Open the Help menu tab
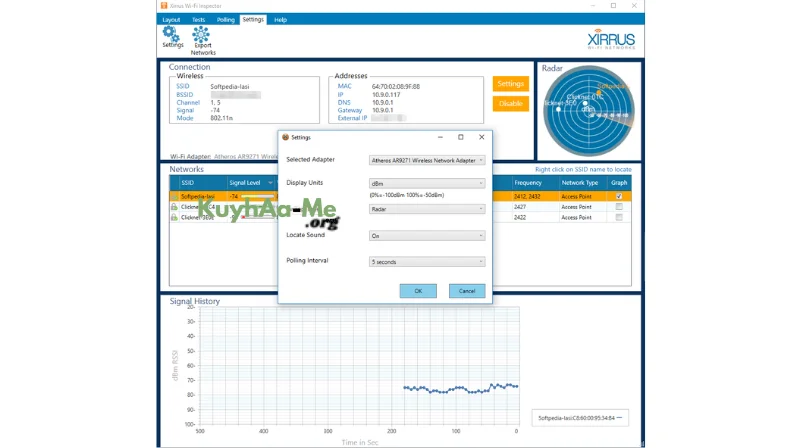The width and height of the screenshot is (800, 448). click(x=280, y=20)
